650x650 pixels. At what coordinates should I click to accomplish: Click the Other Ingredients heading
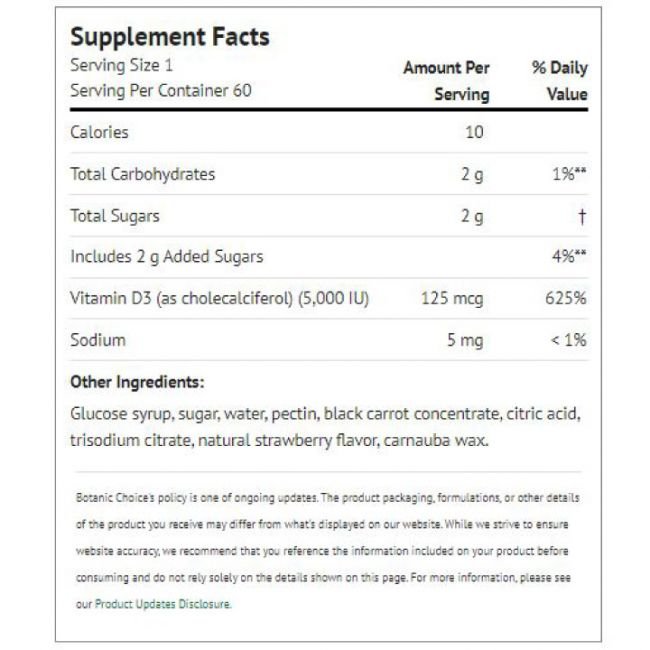137,382
